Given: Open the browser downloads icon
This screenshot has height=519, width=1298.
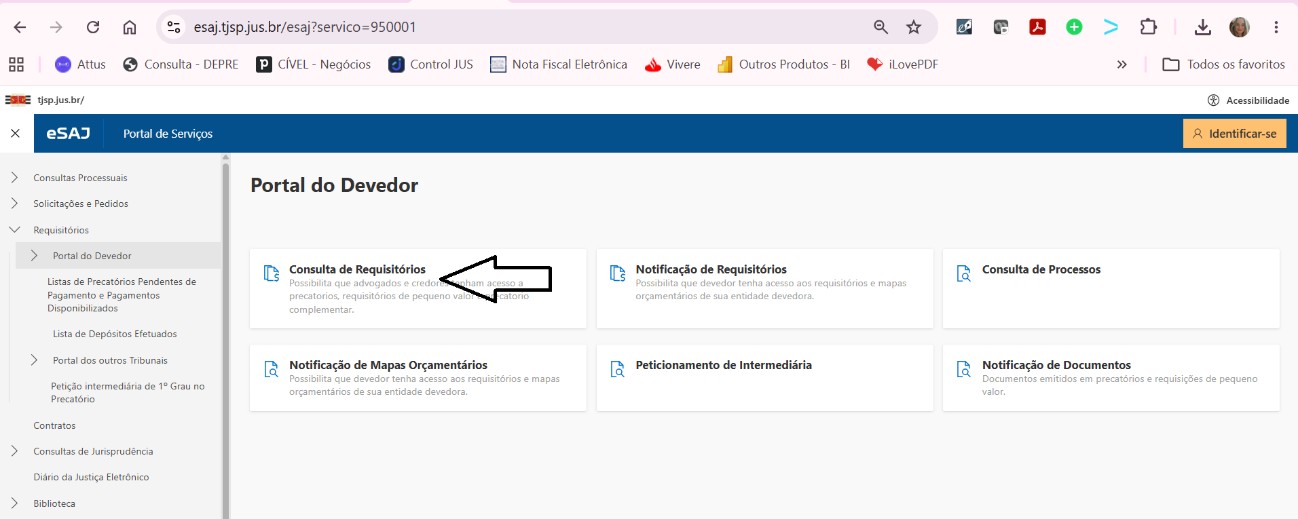Looking at the screenshot, I should coord(1203,27).
